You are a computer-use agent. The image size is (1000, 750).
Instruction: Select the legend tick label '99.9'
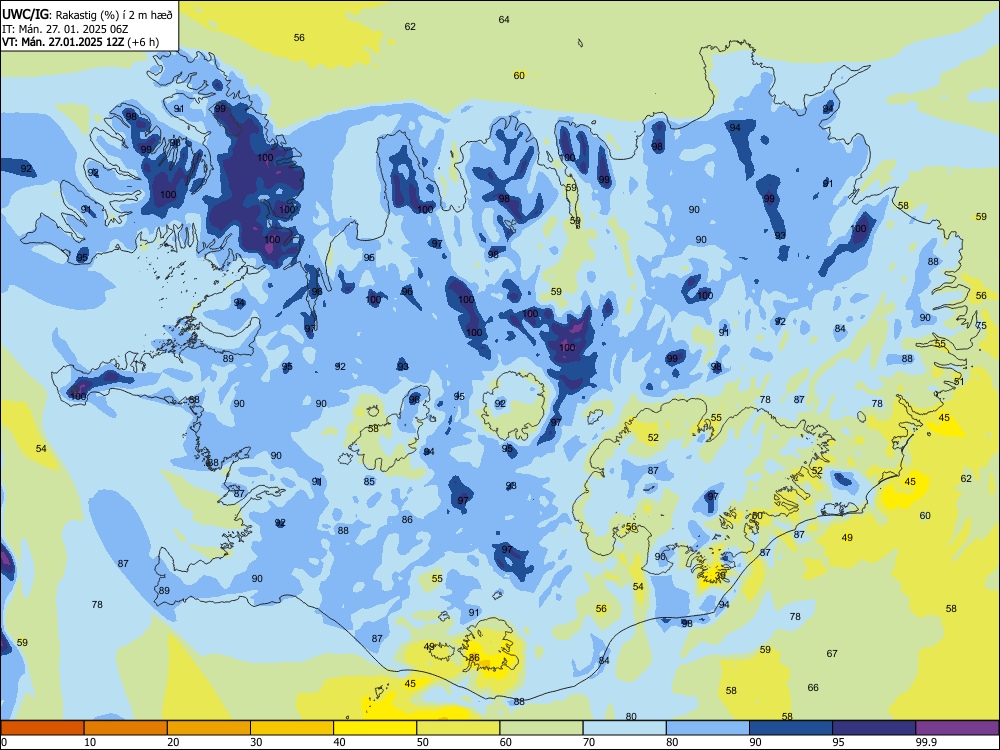pos(926,742)
